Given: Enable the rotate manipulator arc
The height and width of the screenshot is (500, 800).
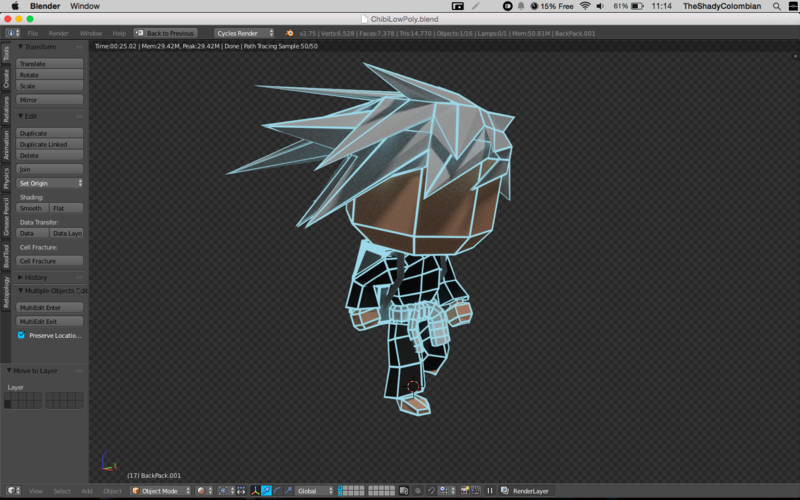Looking at the screenshot, I should pyautogui.click(x=278, y=491).
